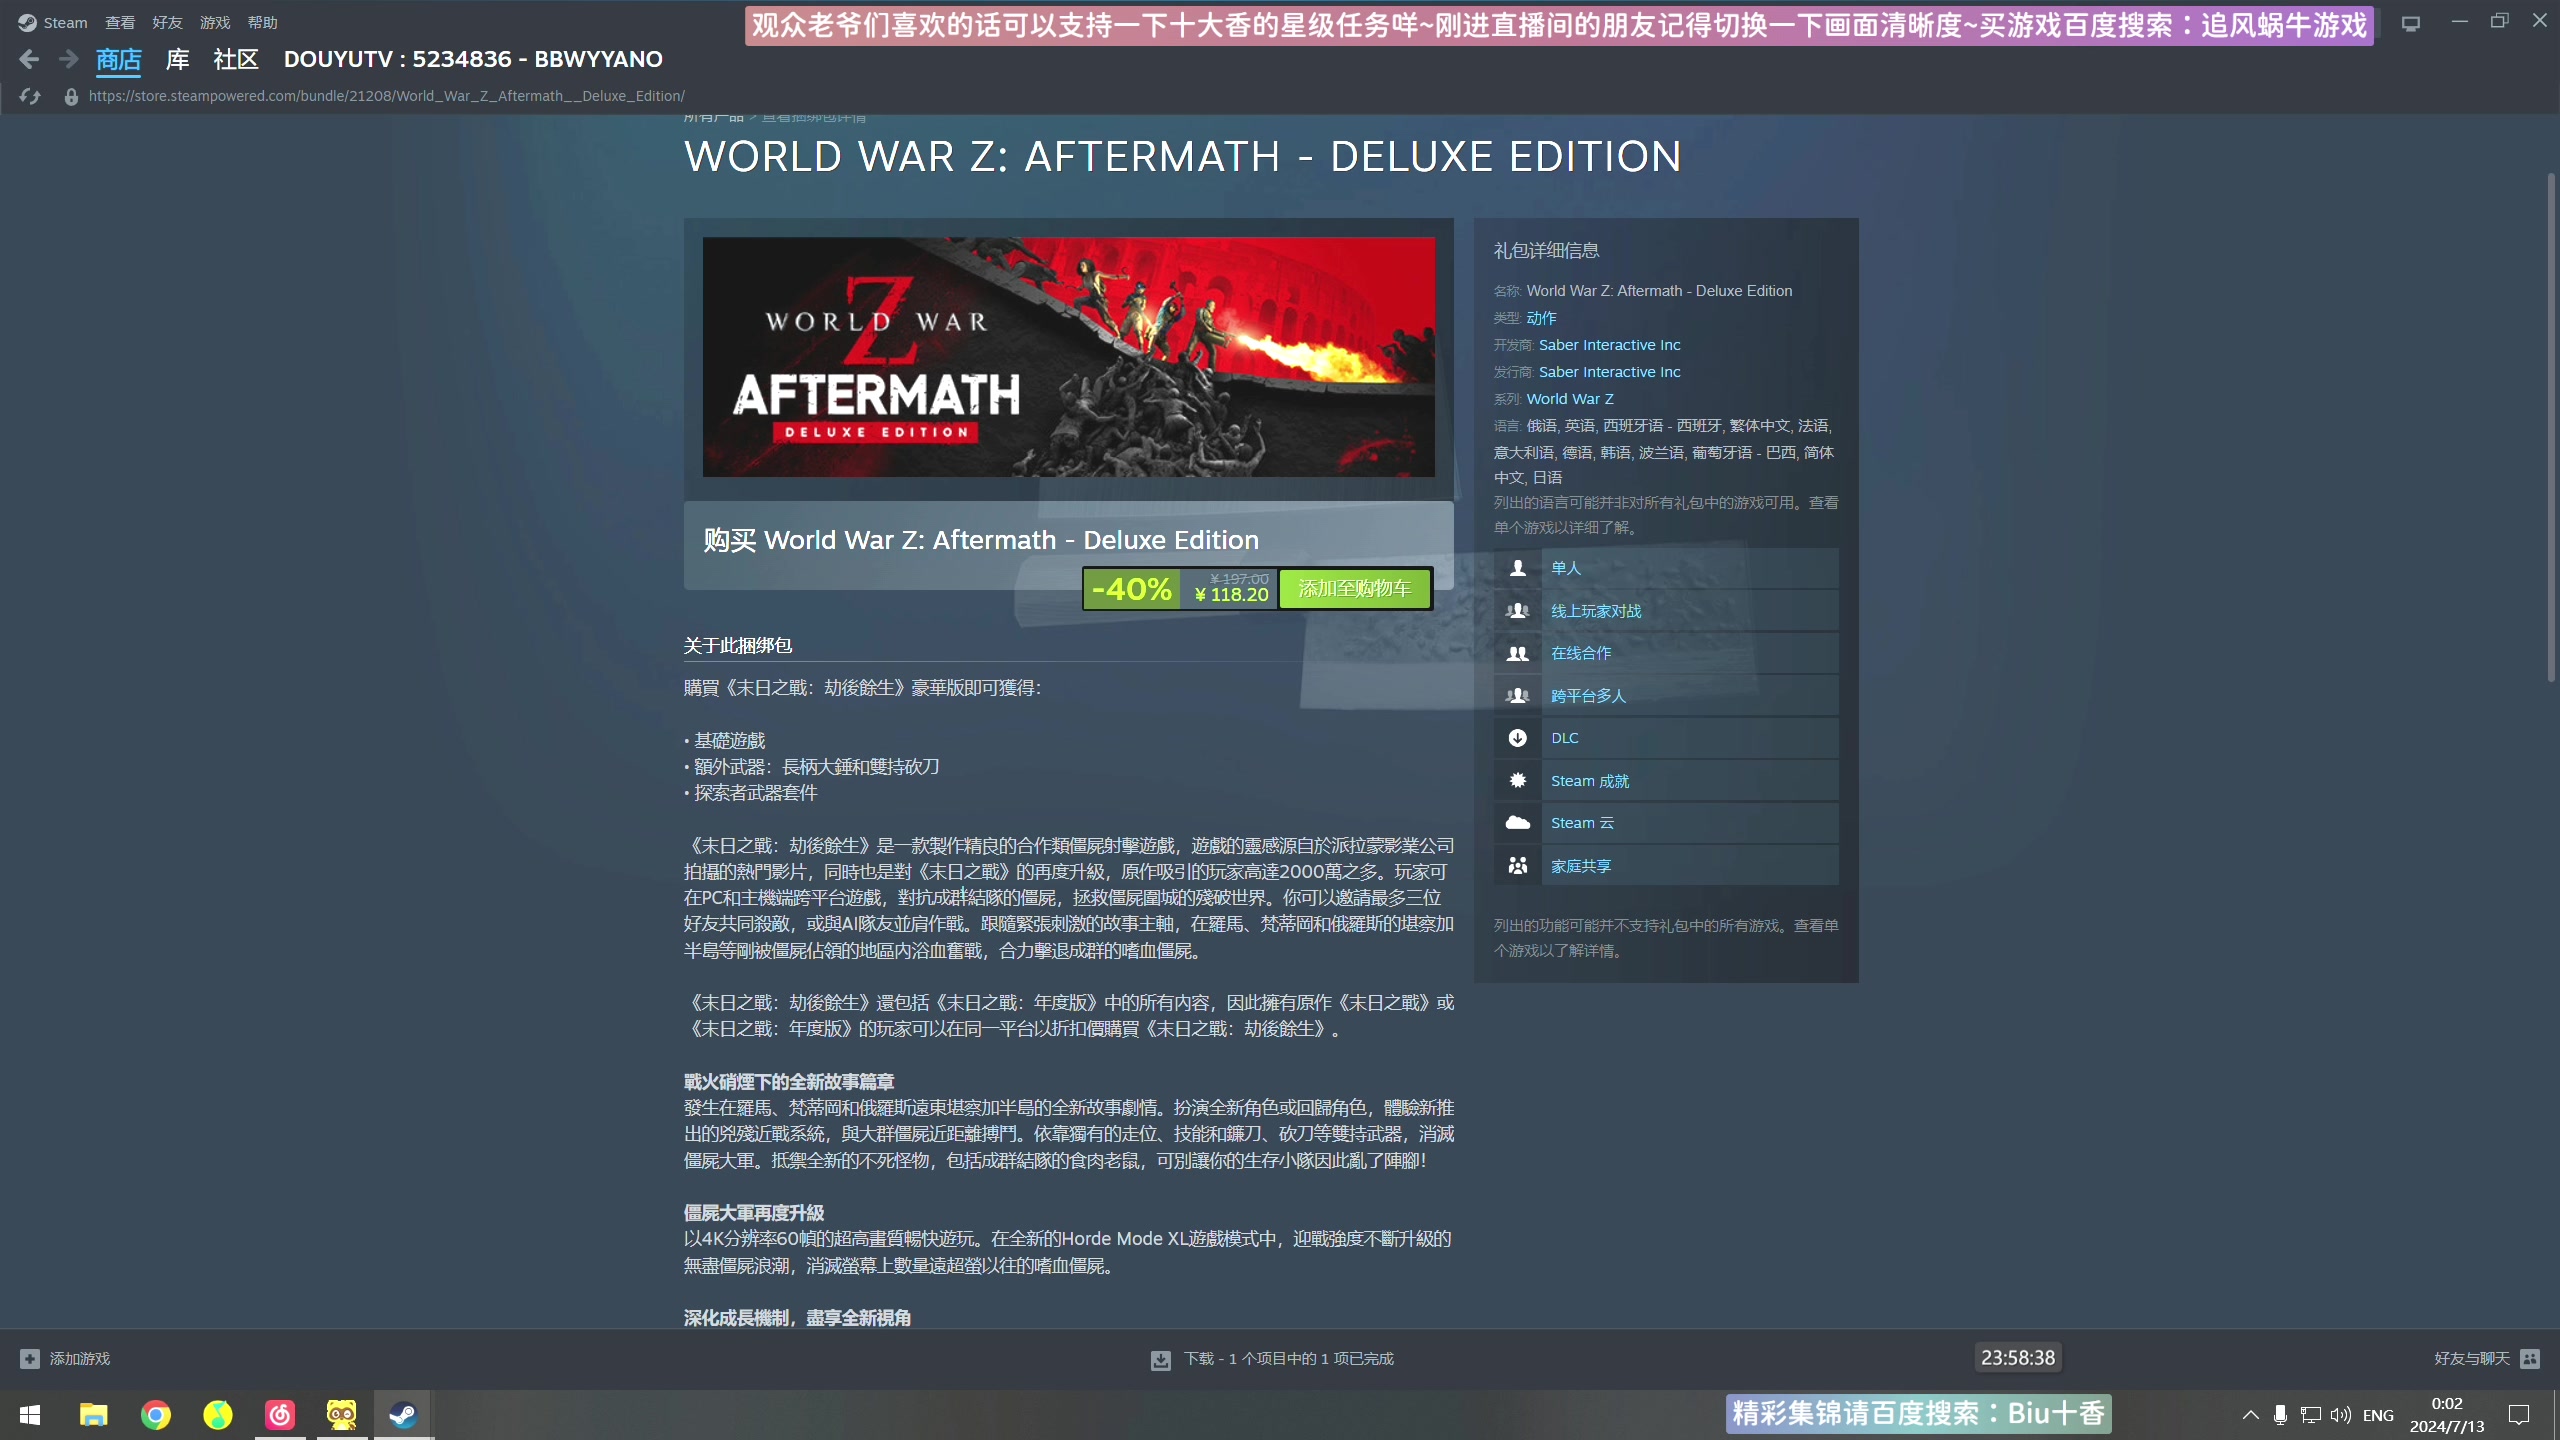Click the 家庭共享 family sharing icon
The width and height of the screenshot is (2560, 1440).
click(1517, 866)
